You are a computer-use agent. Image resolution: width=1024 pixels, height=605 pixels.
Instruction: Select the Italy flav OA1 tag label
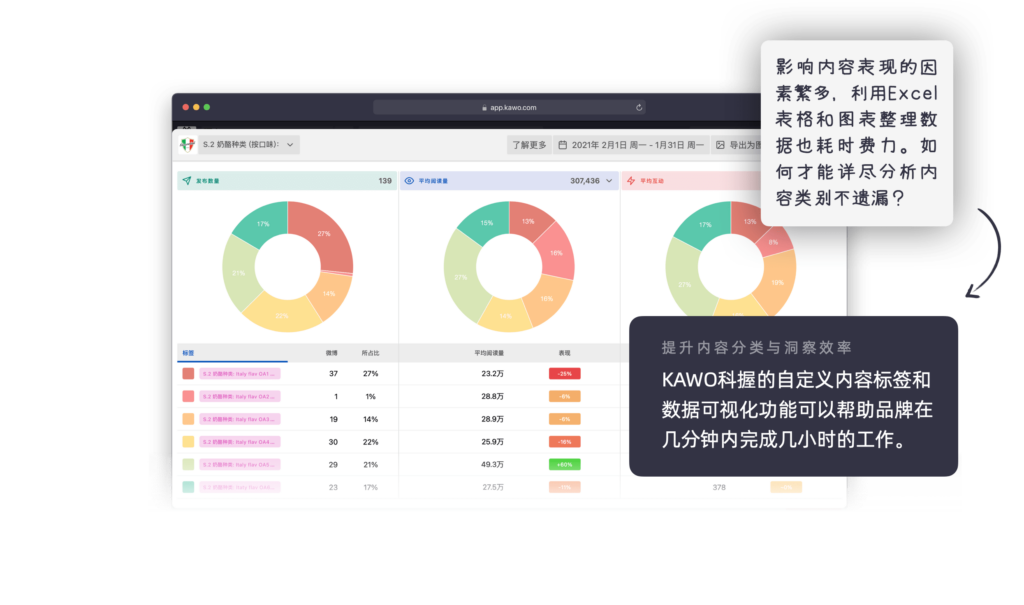[x=240, y=374]
